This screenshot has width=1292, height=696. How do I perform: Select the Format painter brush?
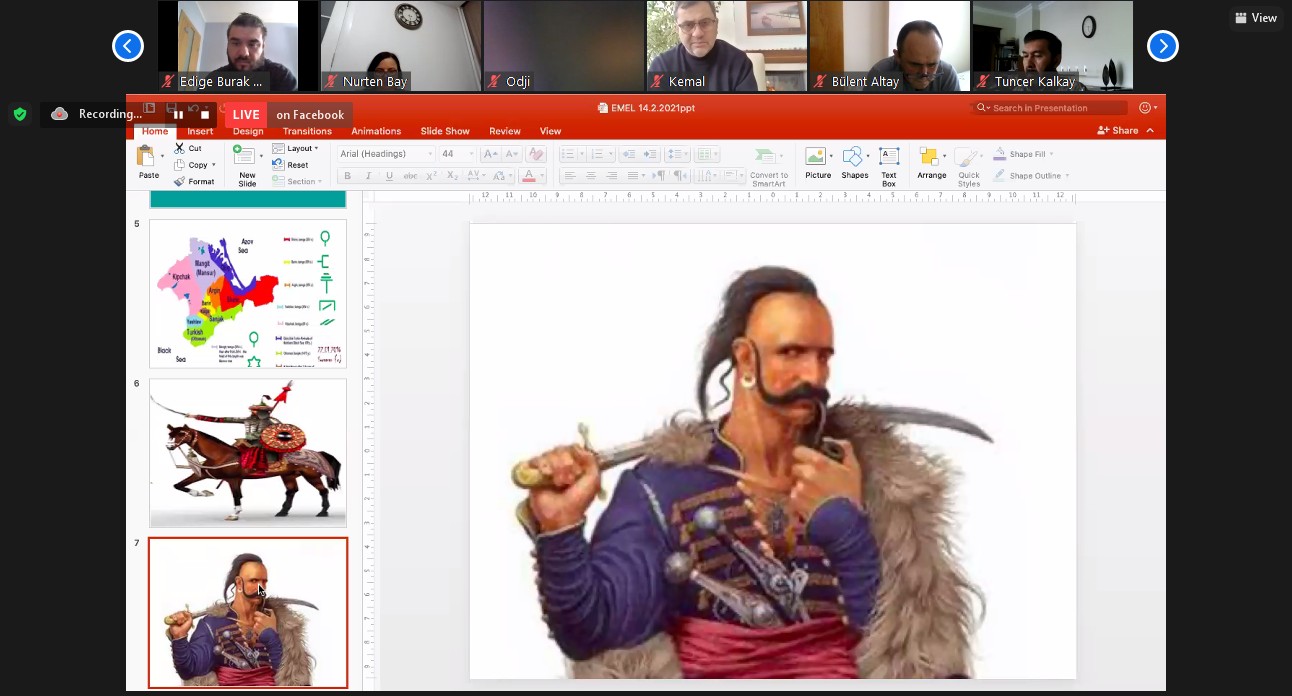[180, 181]
